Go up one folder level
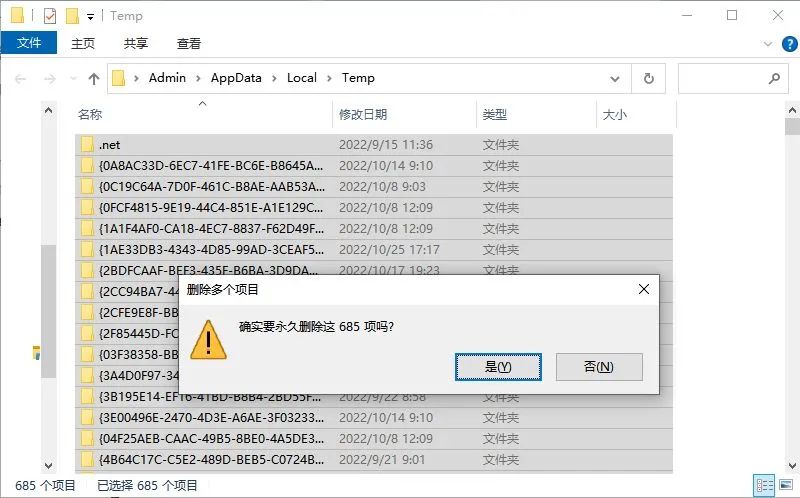Image resolution: width=800 pixels, height=498 pixels. pyautogui.click(x=93, y=79)
